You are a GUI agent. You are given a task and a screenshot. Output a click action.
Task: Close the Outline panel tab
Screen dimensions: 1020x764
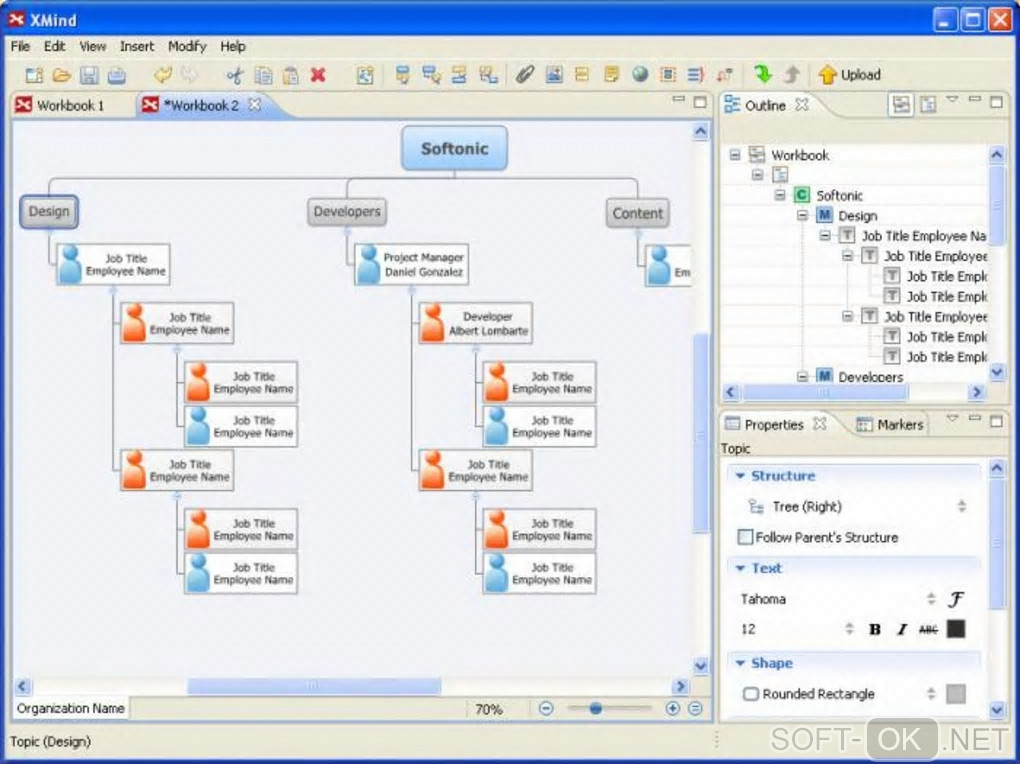pyautogui.click(x=803, y=105)
